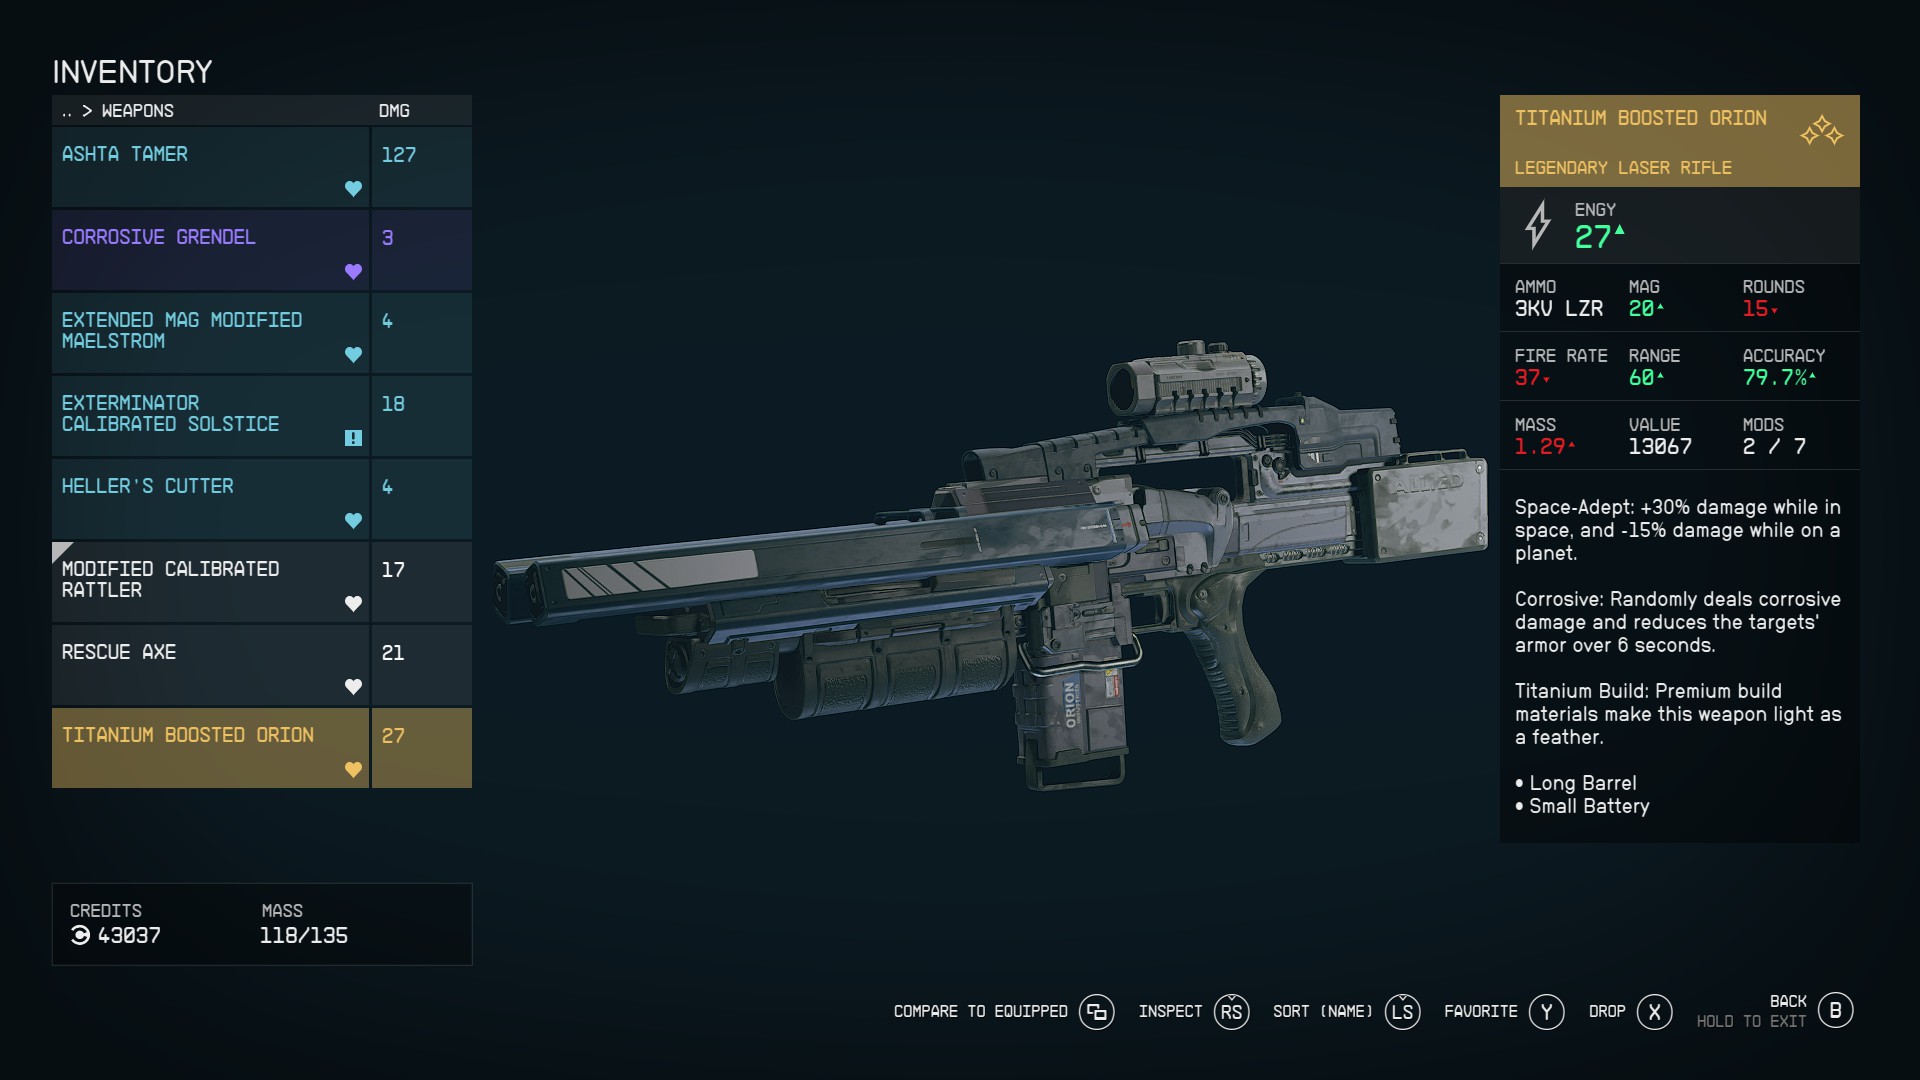Click the SORT by NAME icon
Image resolution: width=1920 pixels, height=1080 pixels.
click(1400, 1010)
